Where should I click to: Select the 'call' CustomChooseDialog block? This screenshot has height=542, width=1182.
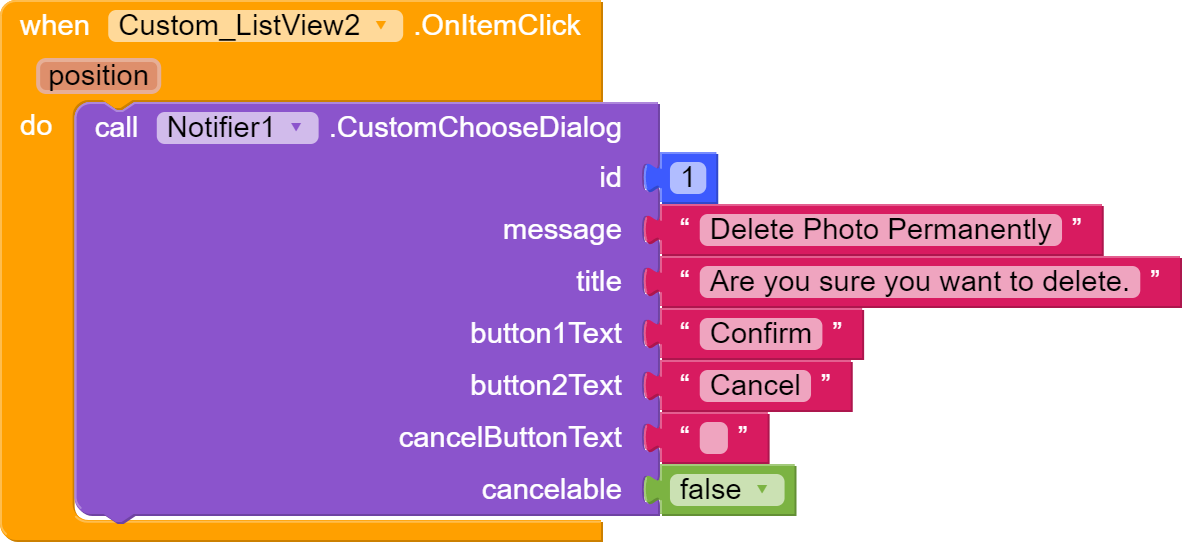[116, 128]
